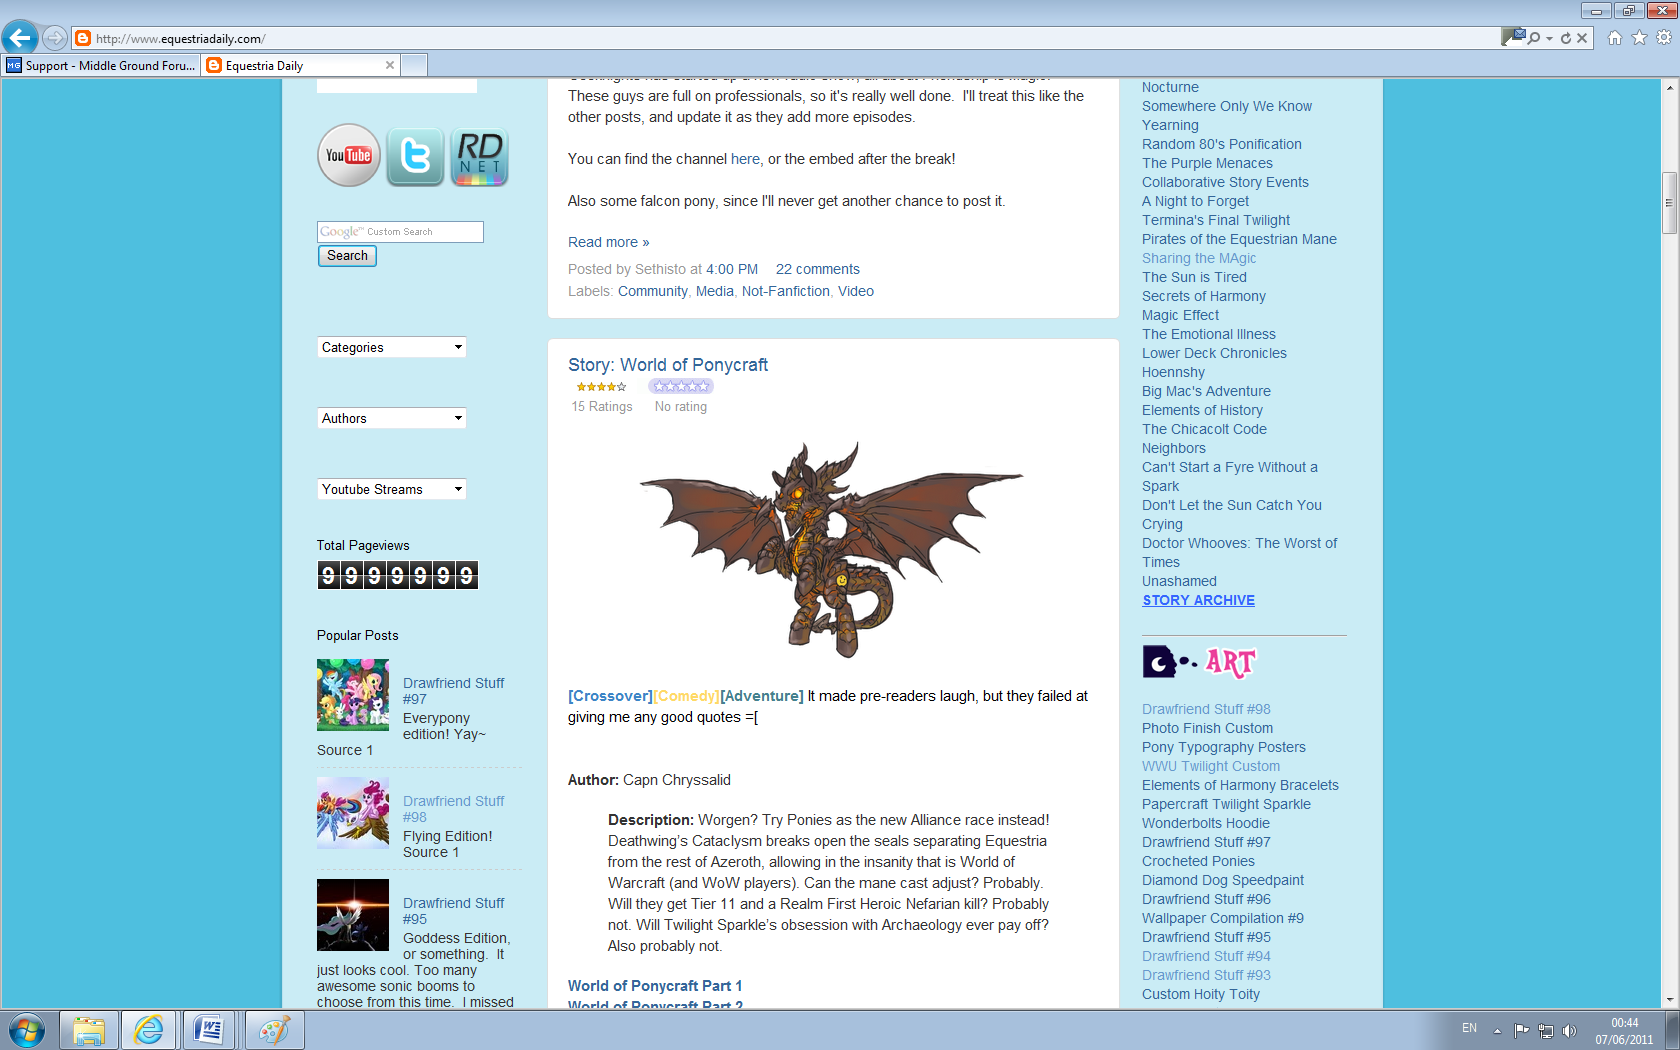This screenshot has height=1050, width=1680.
Task: Open Windows Explorer from the taskbar
Action: 89,1030
